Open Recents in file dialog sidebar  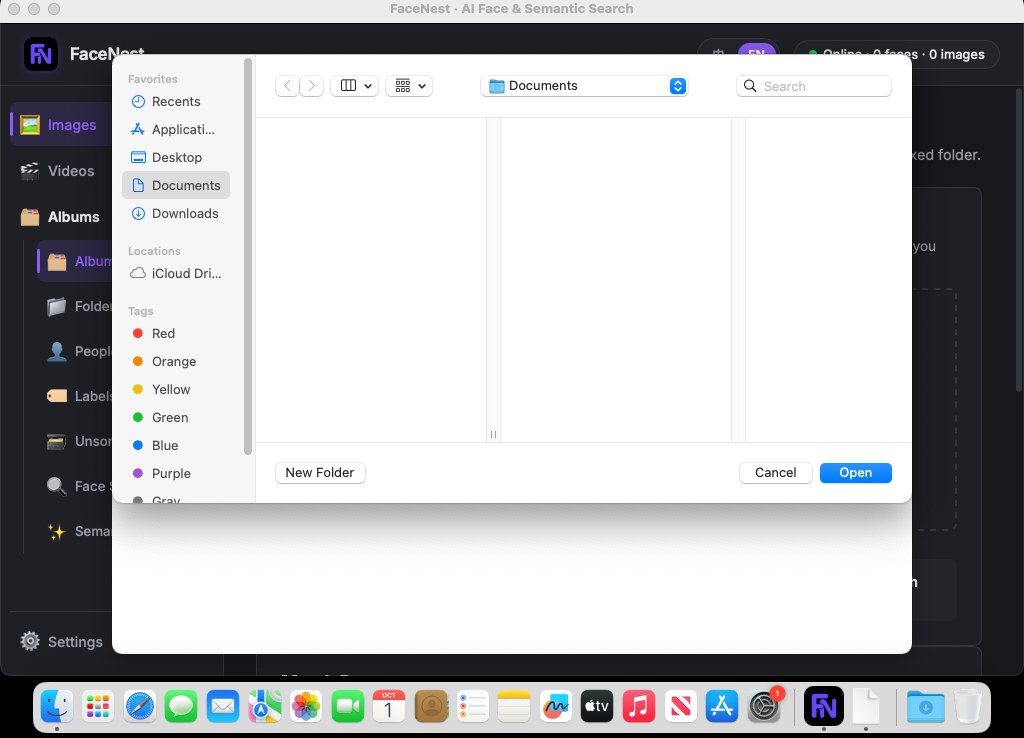[176, 101]
